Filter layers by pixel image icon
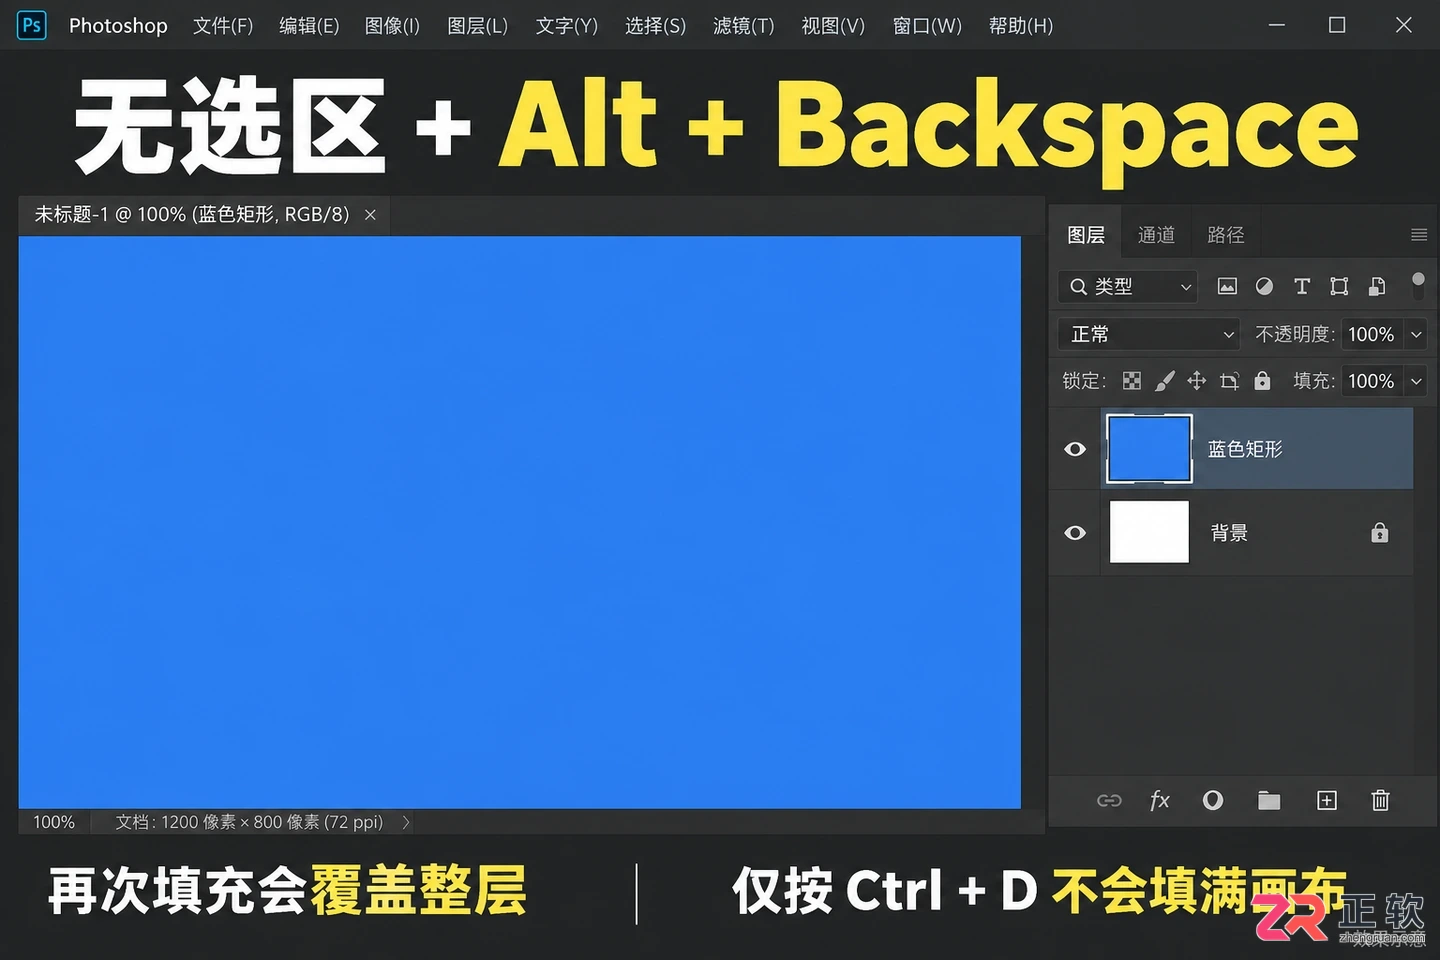Viewport: 1440px width, 960px height. click(1227, 287)
